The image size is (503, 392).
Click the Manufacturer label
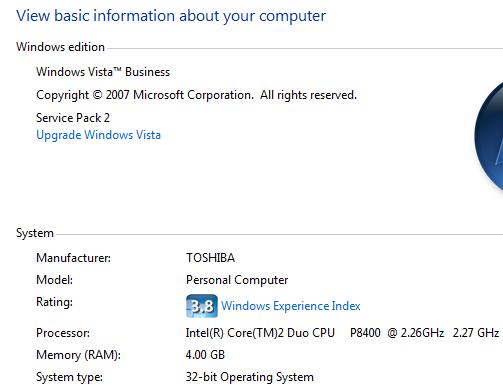[73, 258]
